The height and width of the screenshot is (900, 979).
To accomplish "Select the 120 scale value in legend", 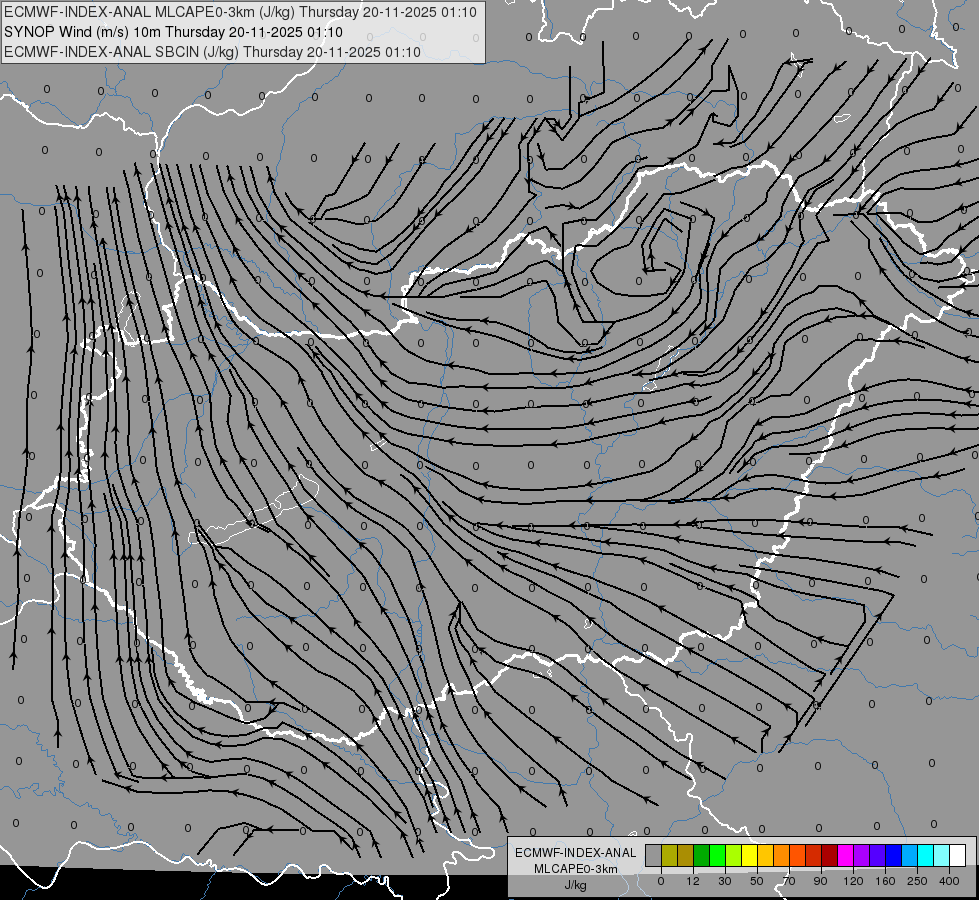I will pyautogui.click(x=854, y=882).
